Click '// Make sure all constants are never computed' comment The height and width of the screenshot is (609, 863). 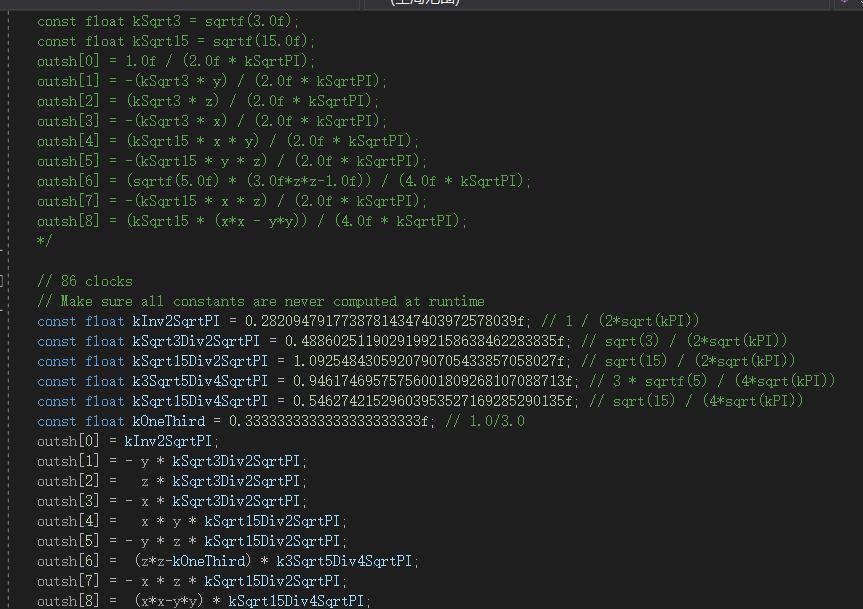[261, 301]
